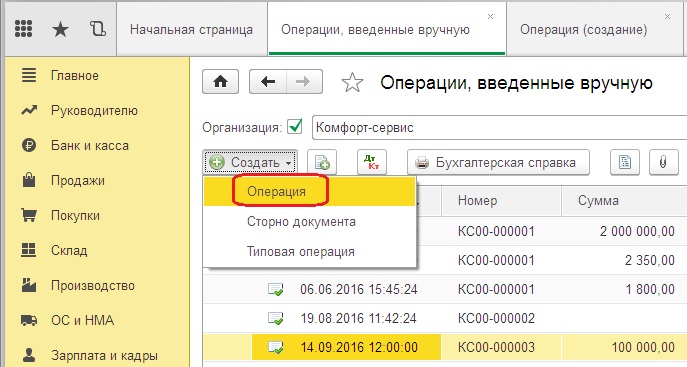Switch to Начальная страница tab

pyautogui.click(x=191, y=29)
